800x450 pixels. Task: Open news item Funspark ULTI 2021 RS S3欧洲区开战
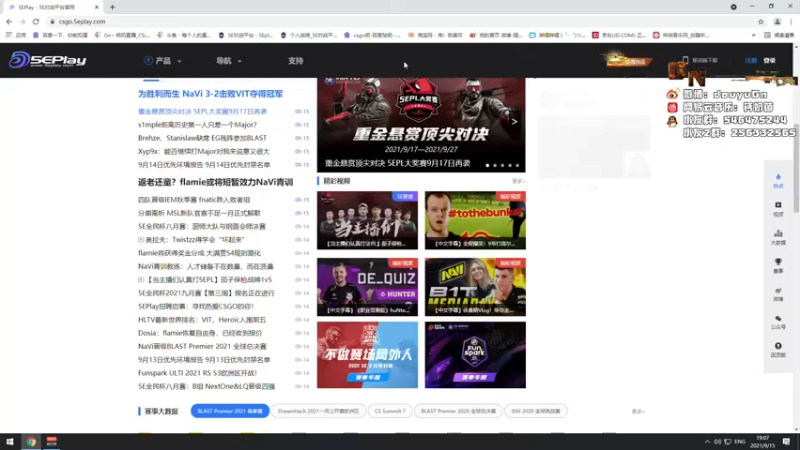[197, 373]
